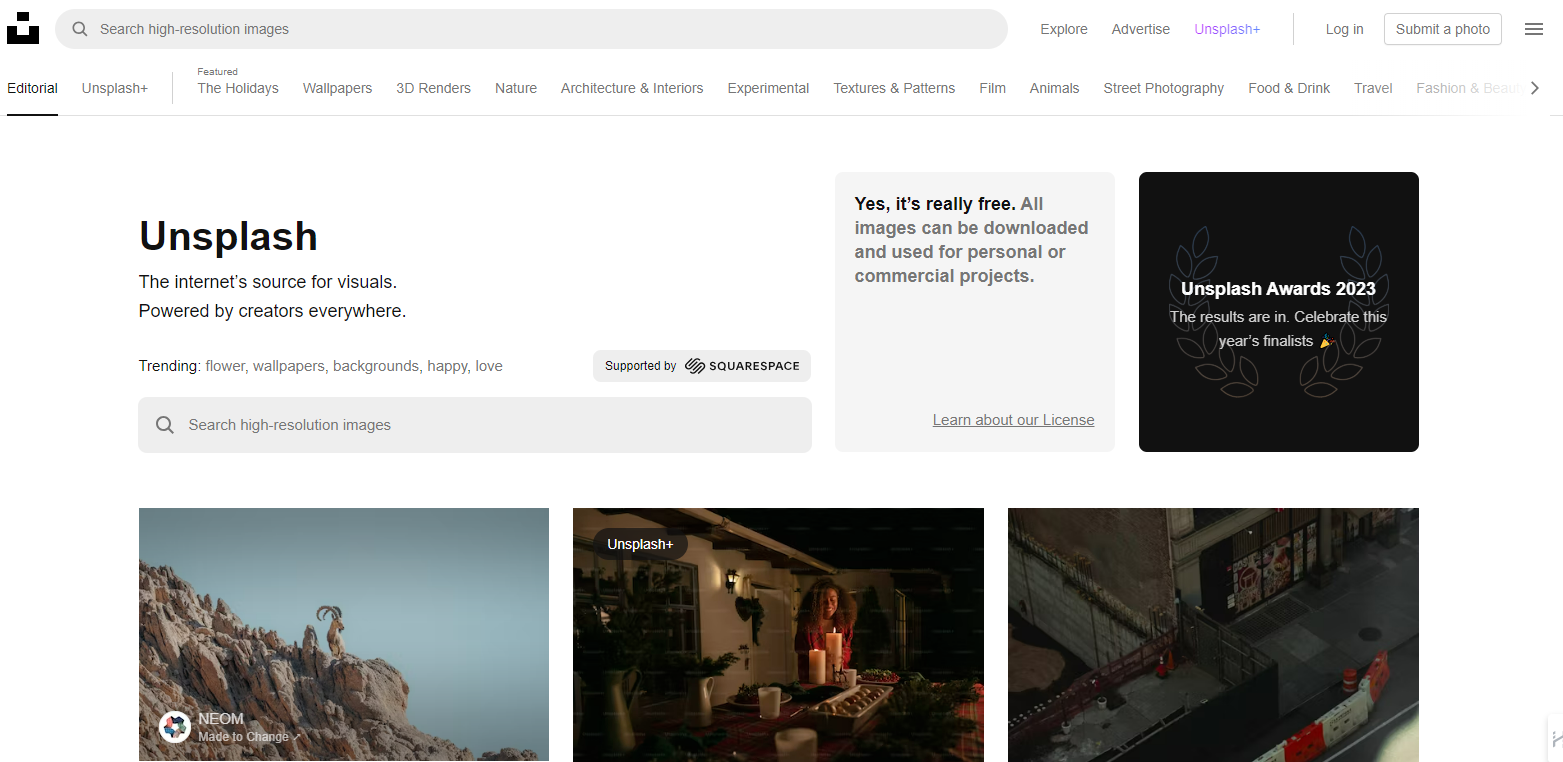Open the Explore link

[x=1064, y=29]
